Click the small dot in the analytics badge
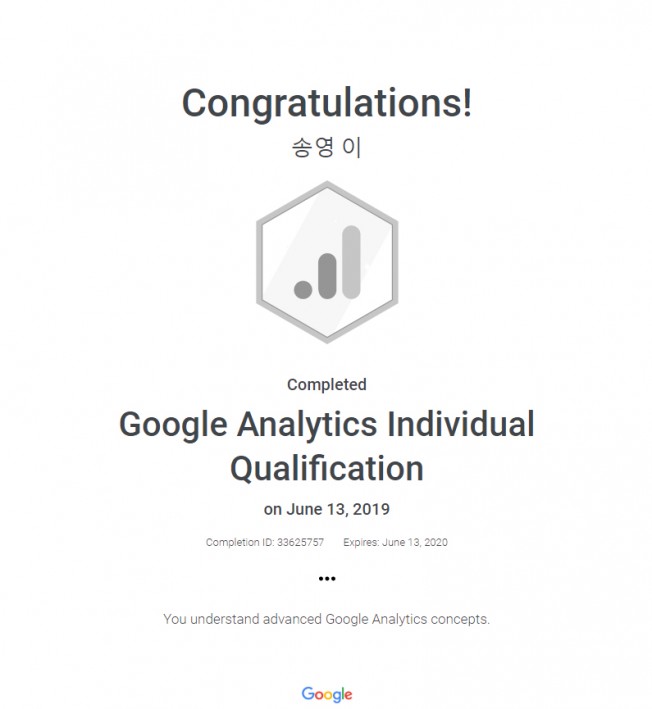Viewport: 652px width, 709px height. click(x=303, y=289)
